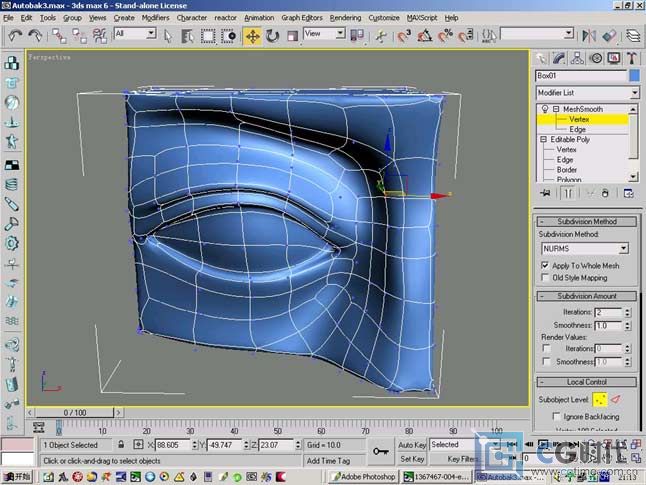Click the Auto Key button
Screen dimensions: 646x485
pyautogui.click(x=413, y=445)
